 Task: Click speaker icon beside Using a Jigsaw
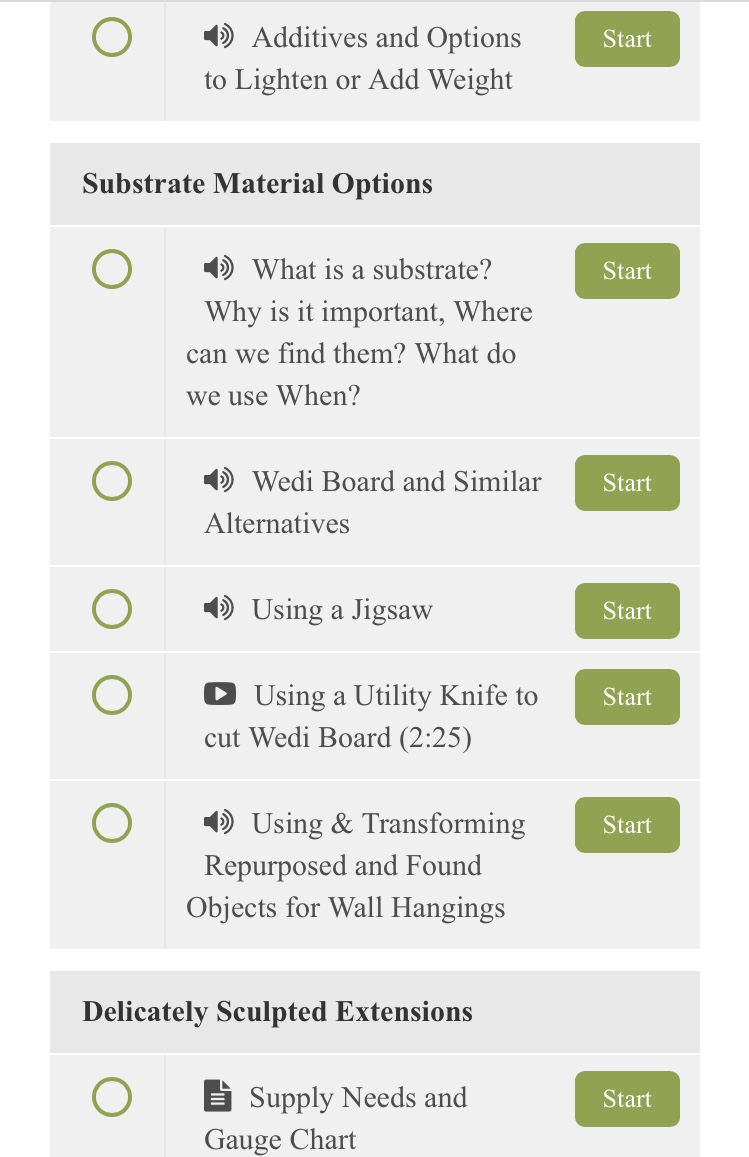[x=218, y=608]
